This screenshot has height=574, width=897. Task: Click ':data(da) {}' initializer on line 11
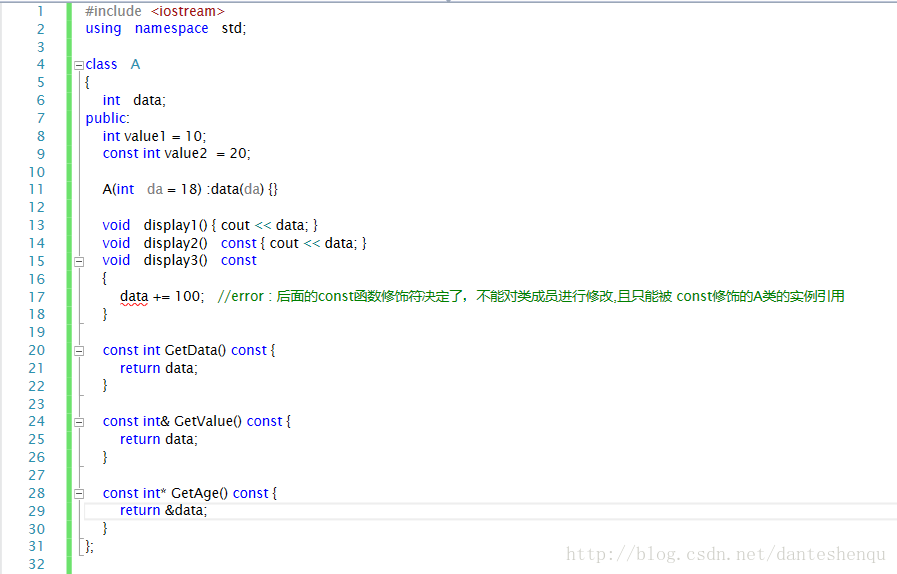point(242,189)
